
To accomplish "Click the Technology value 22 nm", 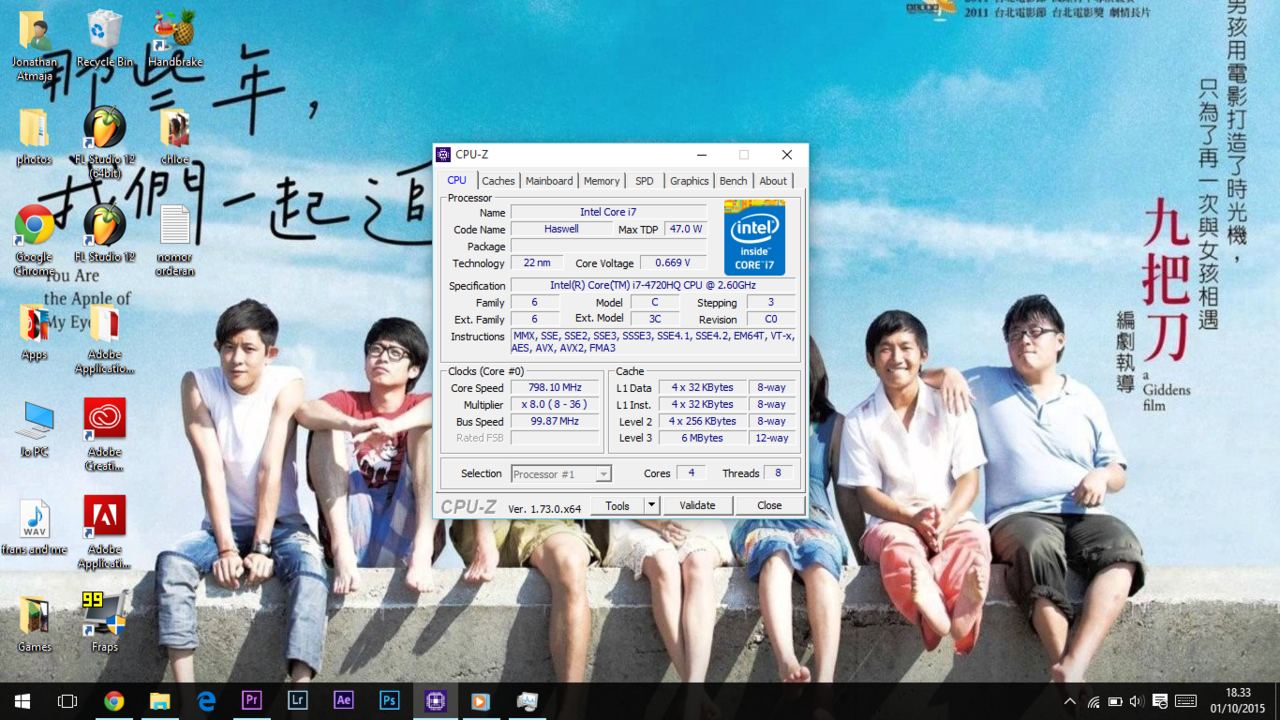I will (537, 263).
